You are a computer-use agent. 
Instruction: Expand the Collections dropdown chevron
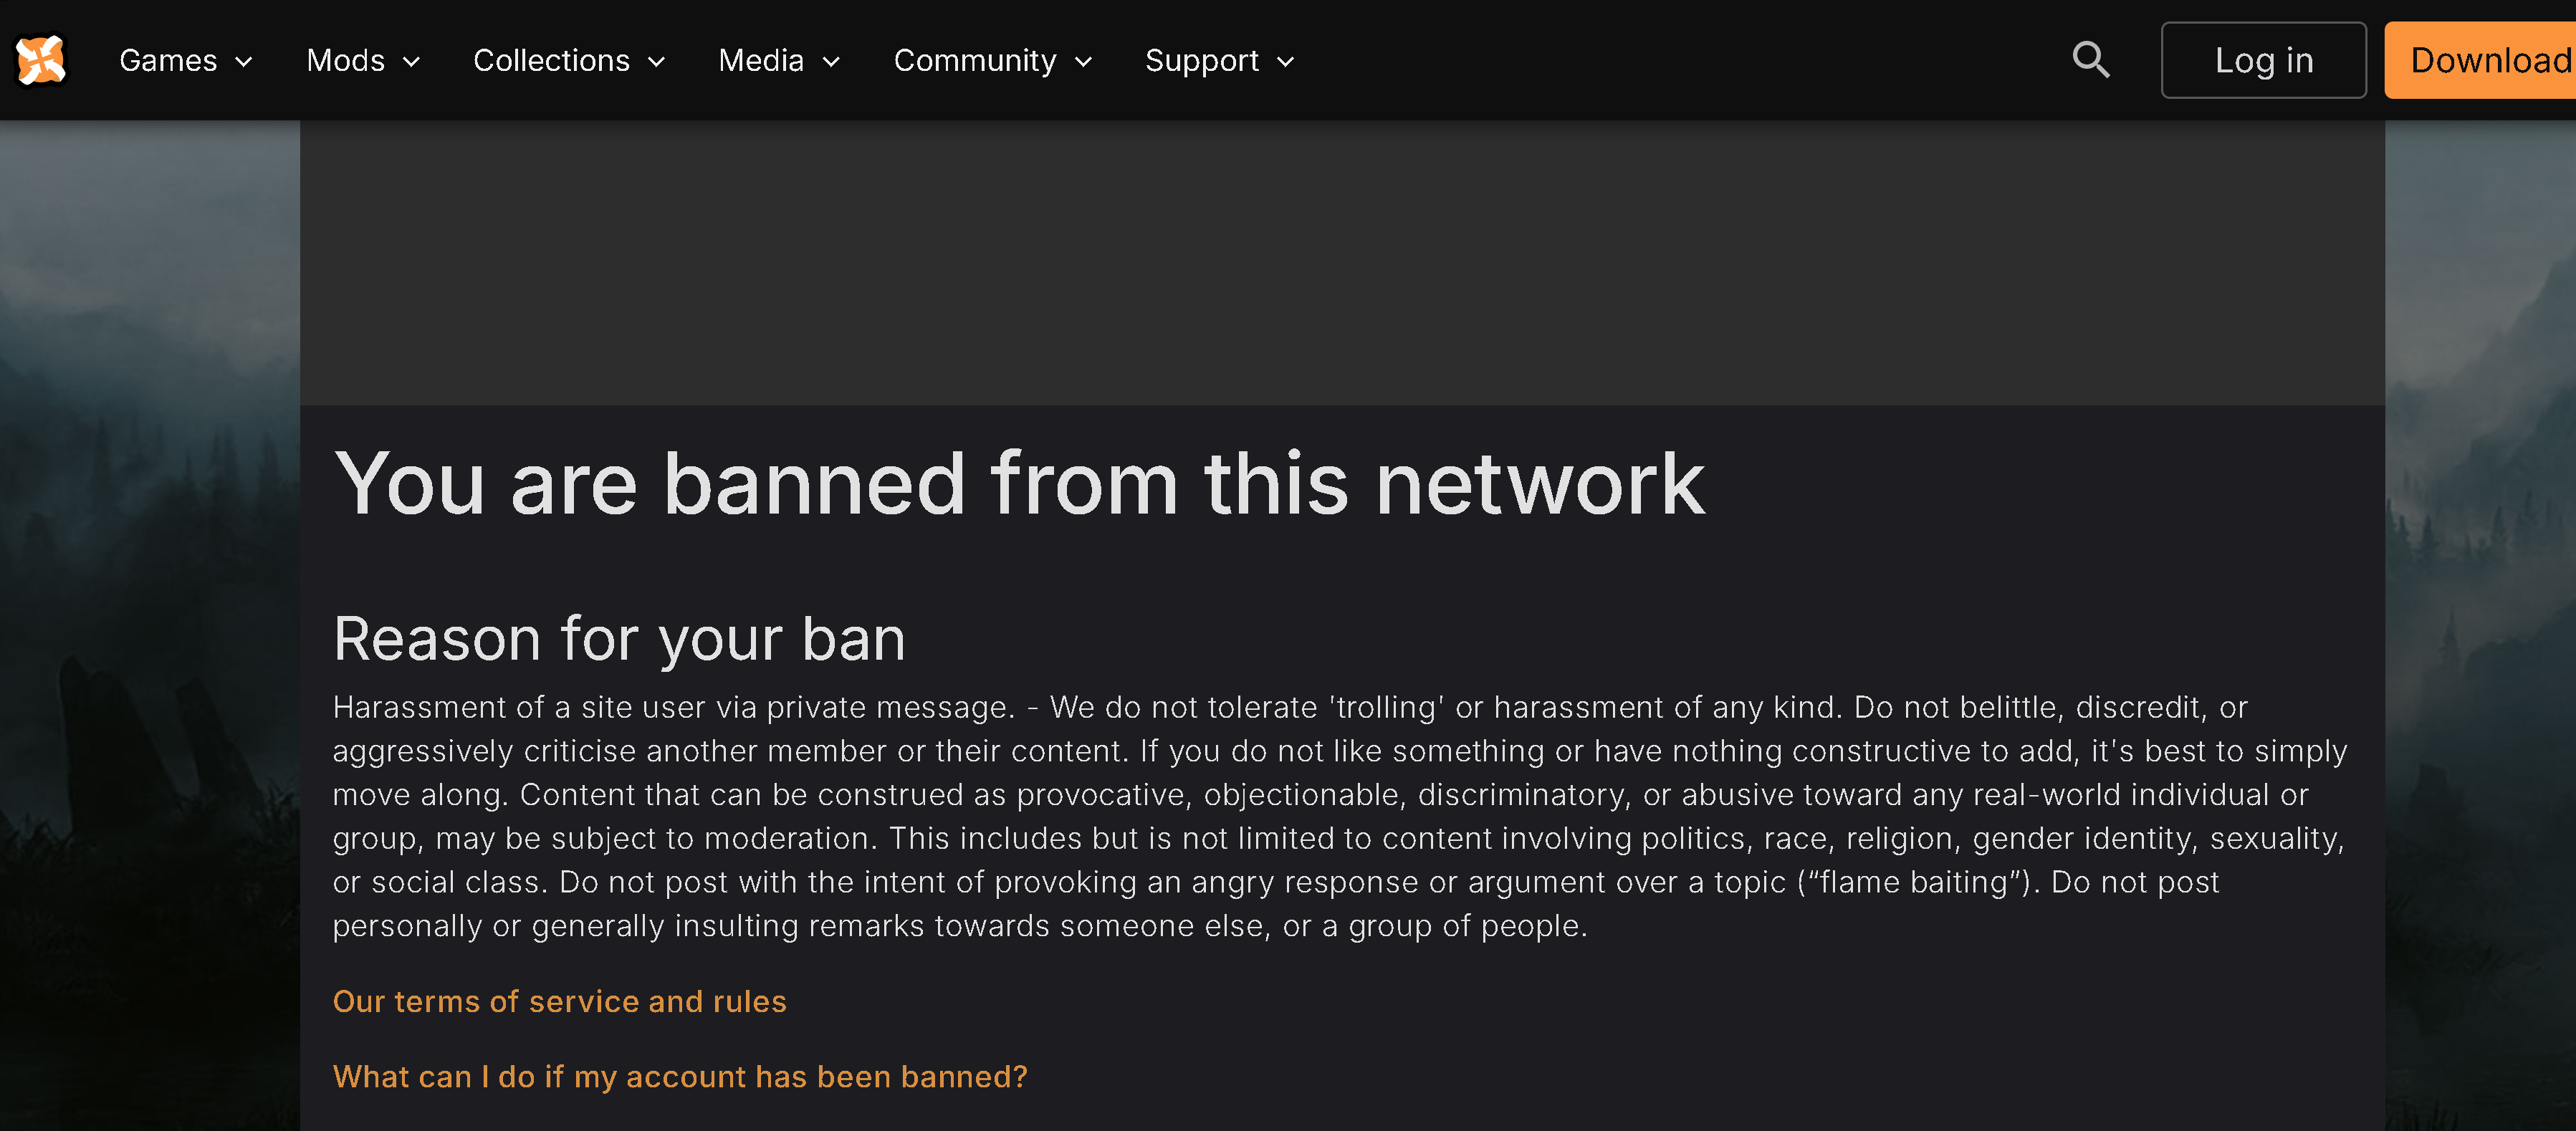click(656, 62)
